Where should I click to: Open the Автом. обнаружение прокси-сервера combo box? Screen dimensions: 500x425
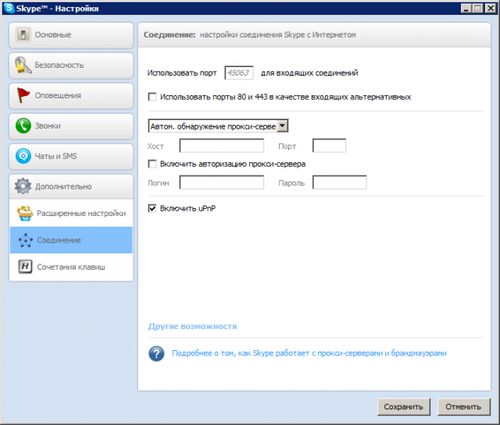pos(218,126)
